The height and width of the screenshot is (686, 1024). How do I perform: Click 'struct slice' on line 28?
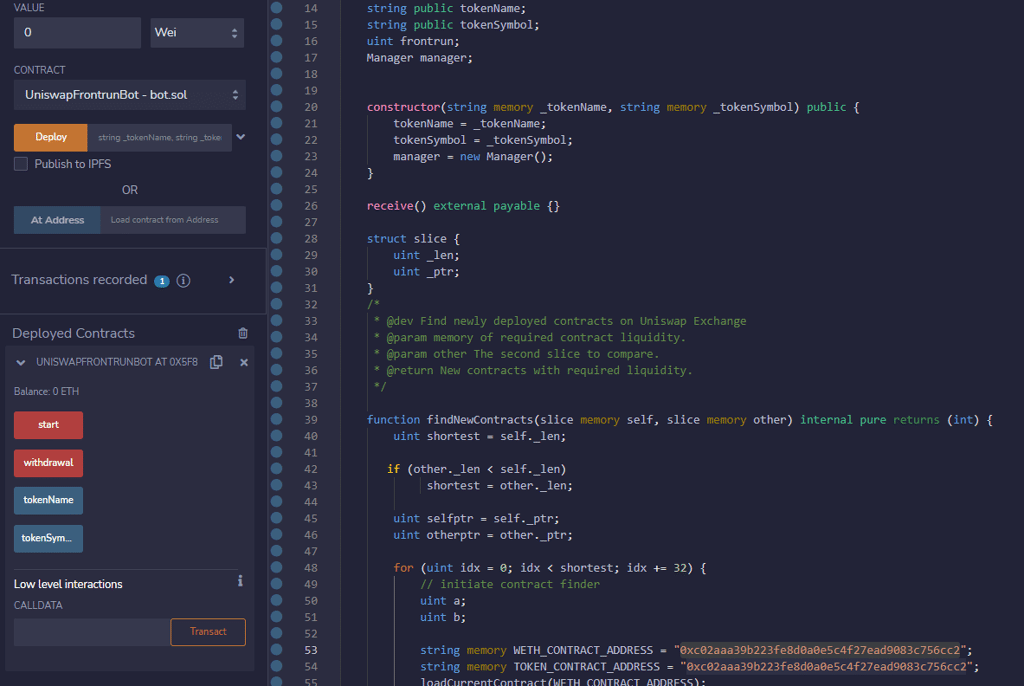407,239
